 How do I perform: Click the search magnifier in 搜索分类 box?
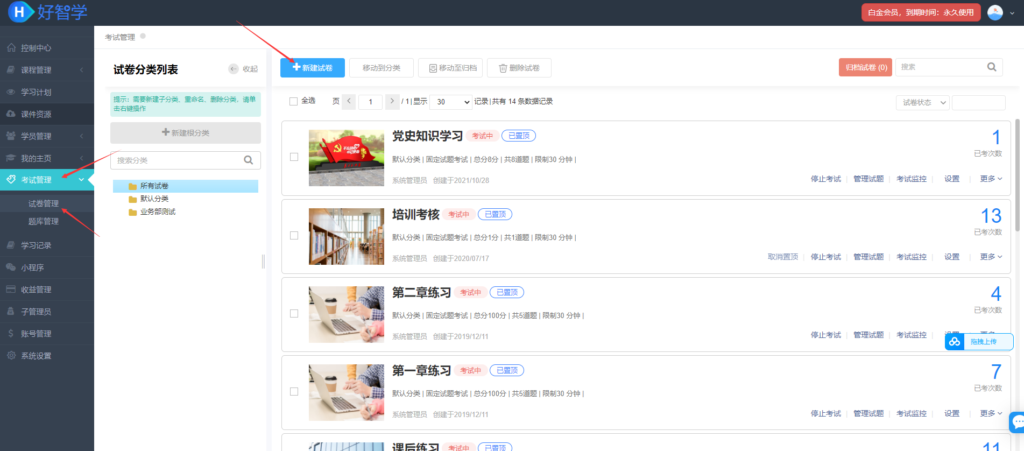248,160
